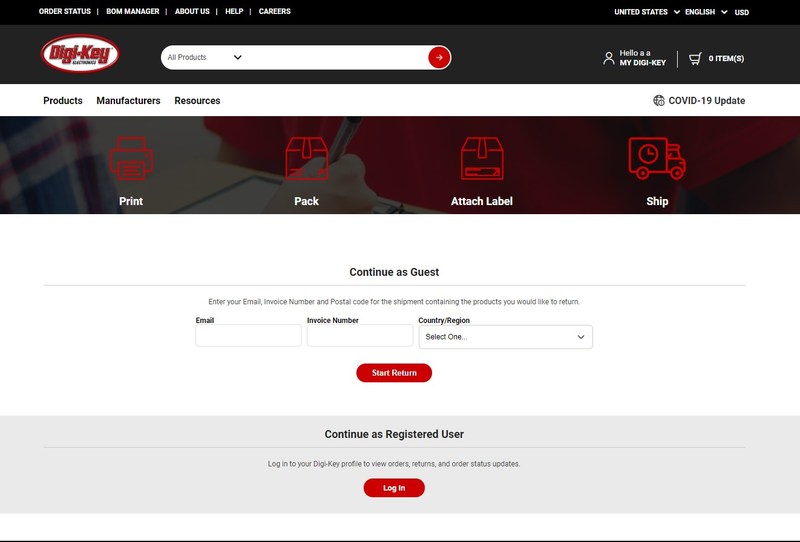Click the Ship step label

[657, 201]
